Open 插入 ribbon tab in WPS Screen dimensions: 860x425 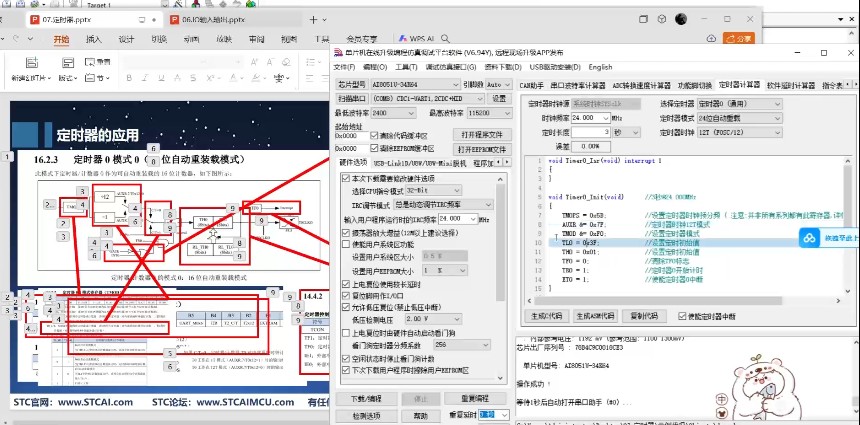pyautogui.click(x=94, y=39)
